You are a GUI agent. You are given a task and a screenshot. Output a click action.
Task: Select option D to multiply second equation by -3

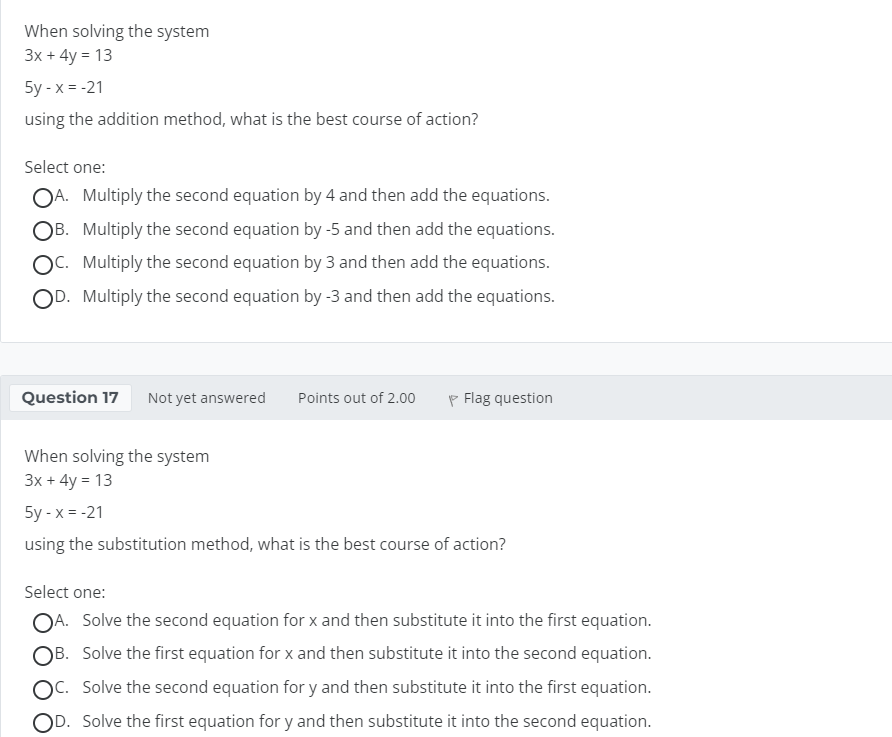tap(42, 298)
